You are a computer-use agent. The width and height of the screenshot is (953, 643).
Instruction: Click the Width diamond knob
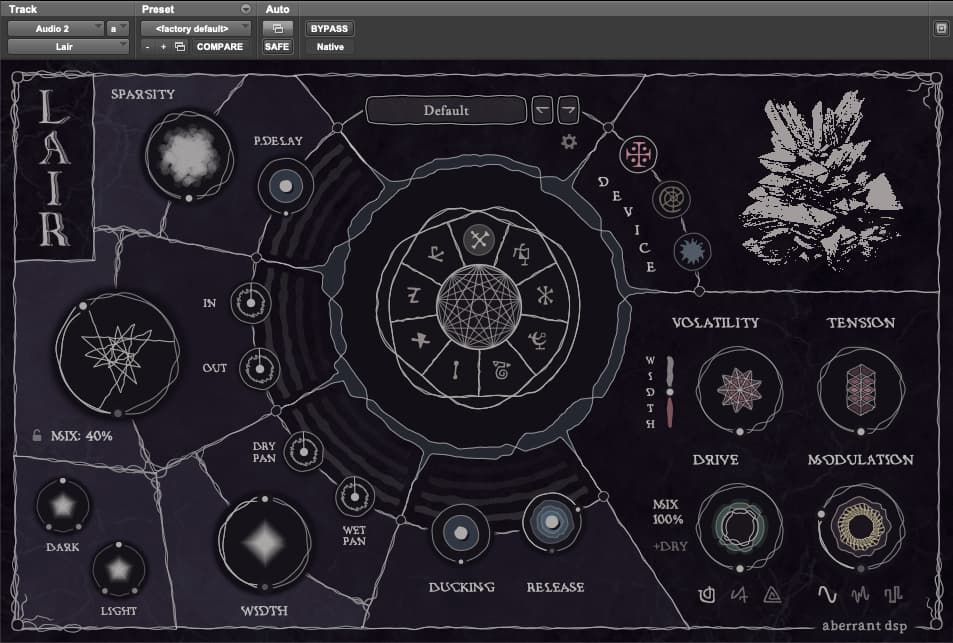264,543
